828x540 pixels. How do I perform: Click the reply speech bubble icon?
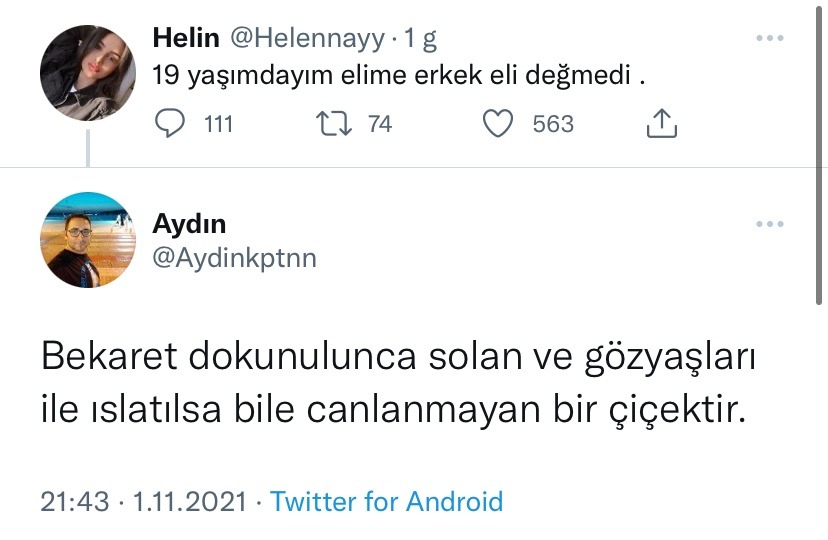coord(172,124)
